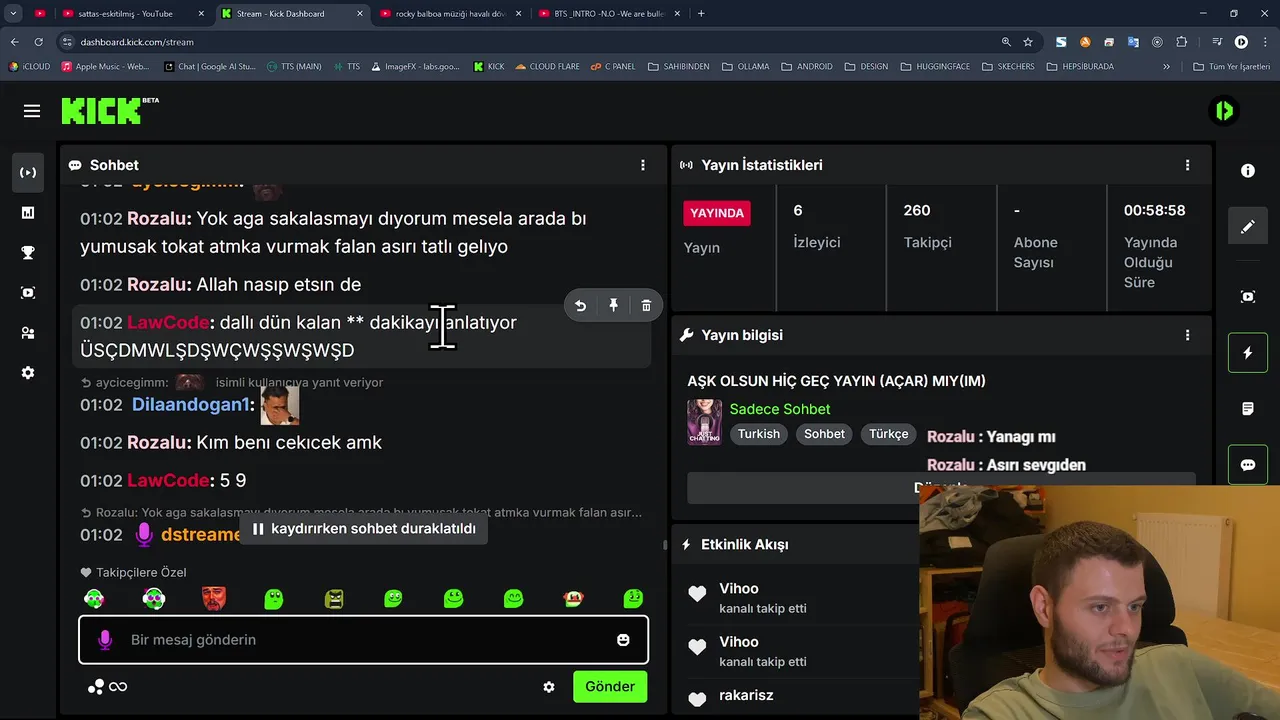Viewport: 1280px width, 720px height.
Task: Open the stream sidebar icon
Action: click(28, 172)
